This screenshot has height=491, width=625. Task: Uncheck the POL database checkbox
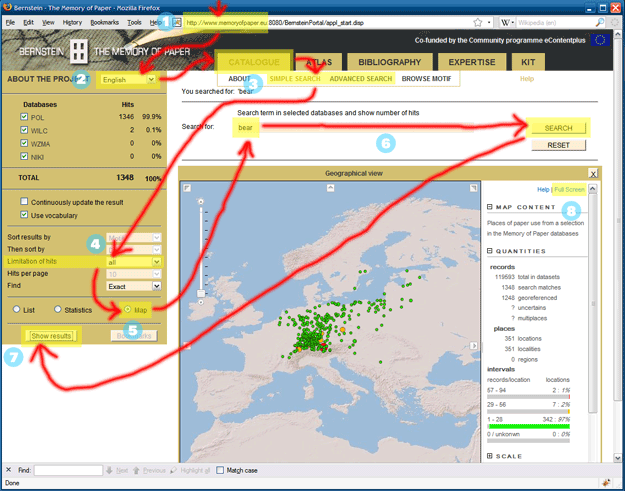24,117
